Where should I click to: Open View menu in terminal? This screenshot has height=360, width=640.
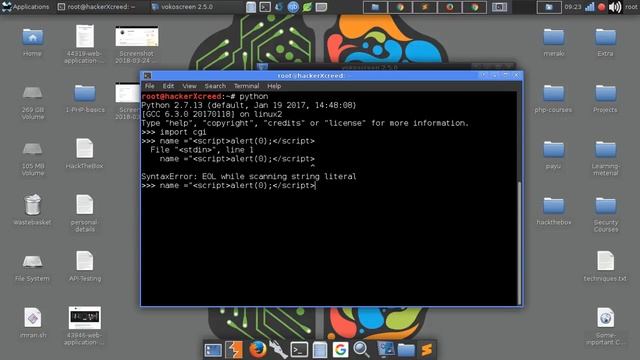(189, 86)
